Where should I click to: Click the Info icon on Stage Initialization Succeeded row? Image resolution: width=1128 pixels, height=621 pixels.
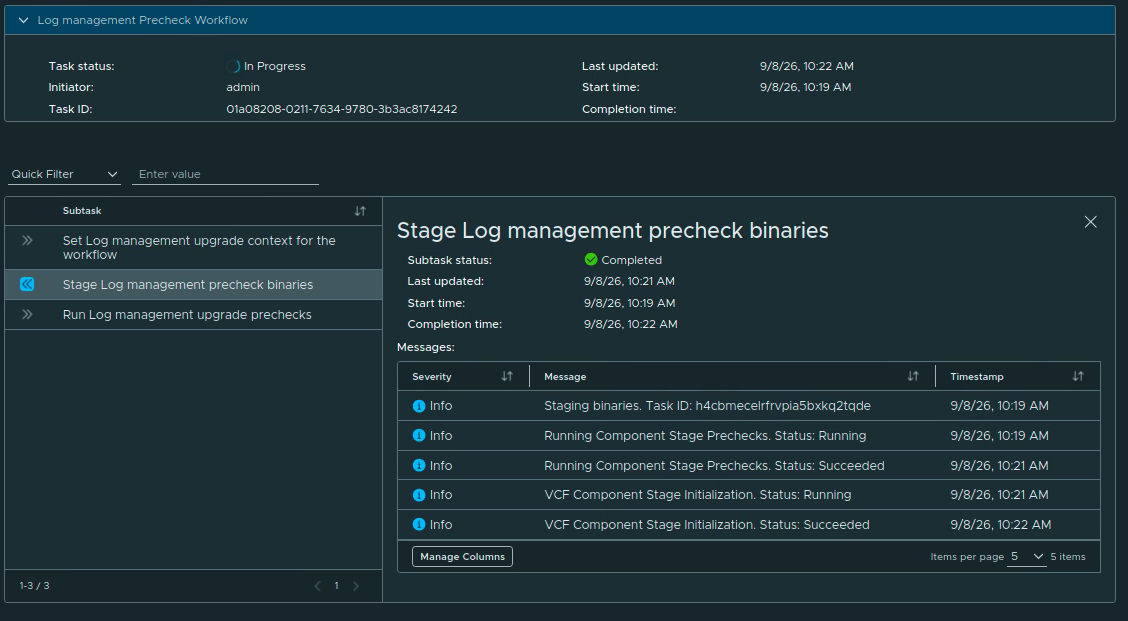coord(419,525)
